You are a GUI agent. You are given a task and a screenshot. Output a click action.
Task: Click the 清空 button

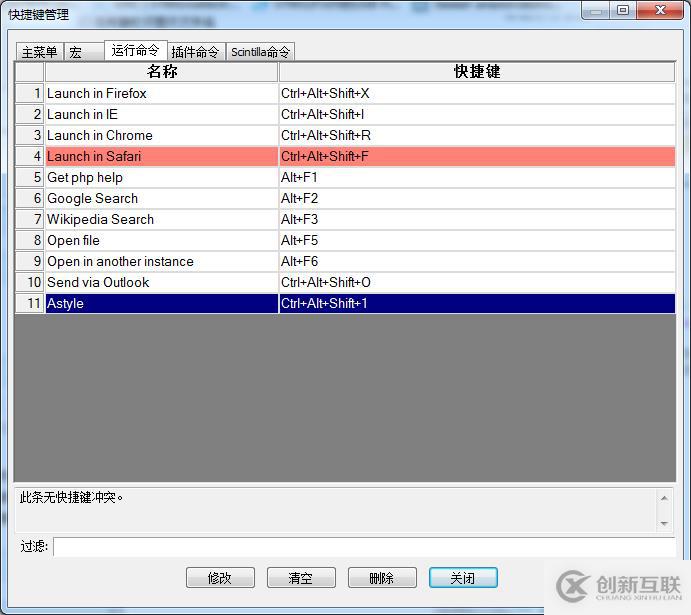point(301,578)
